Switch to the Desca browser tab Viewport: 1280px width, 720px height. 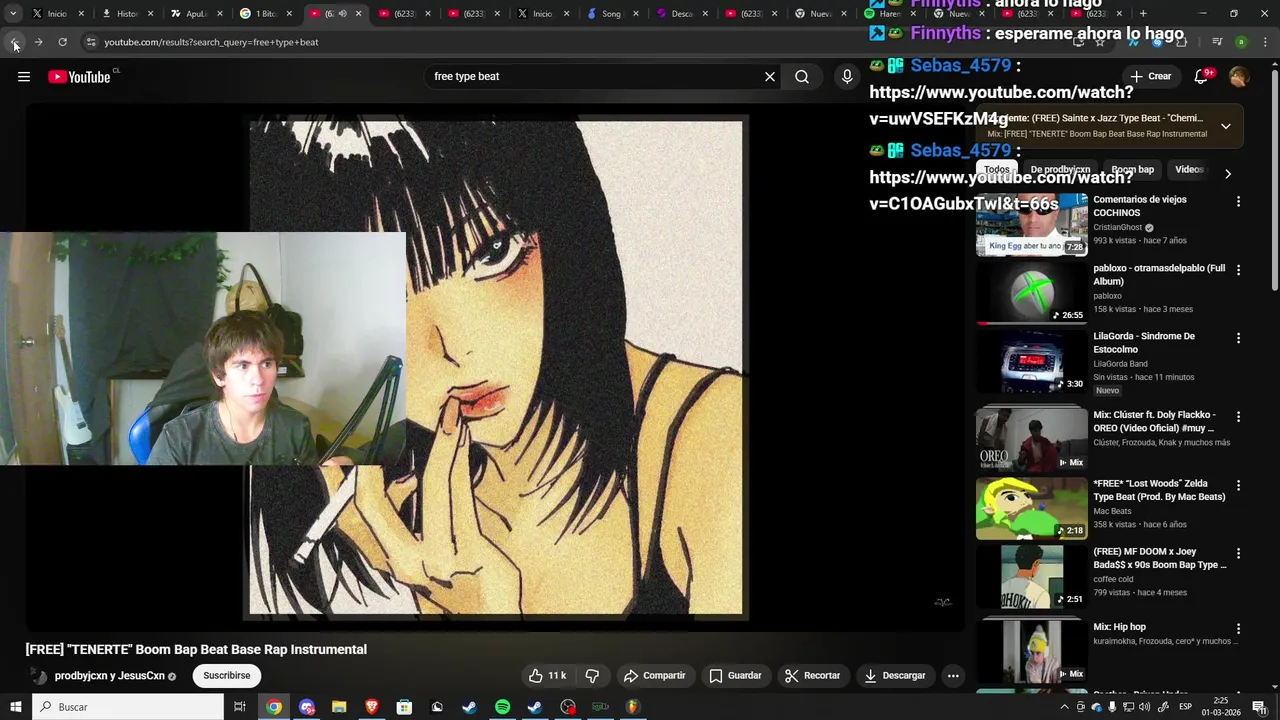681,14
